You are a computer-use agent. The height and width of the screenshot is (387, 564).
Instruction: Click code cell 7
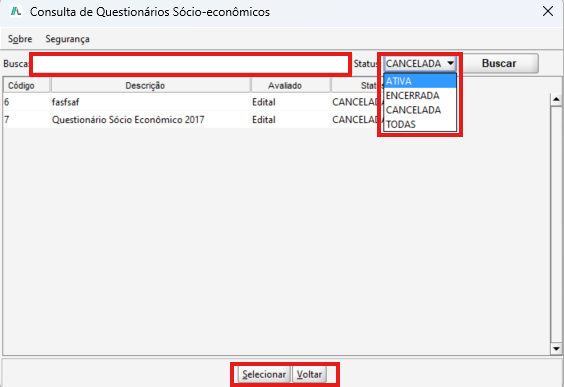[x=27, y=119]
